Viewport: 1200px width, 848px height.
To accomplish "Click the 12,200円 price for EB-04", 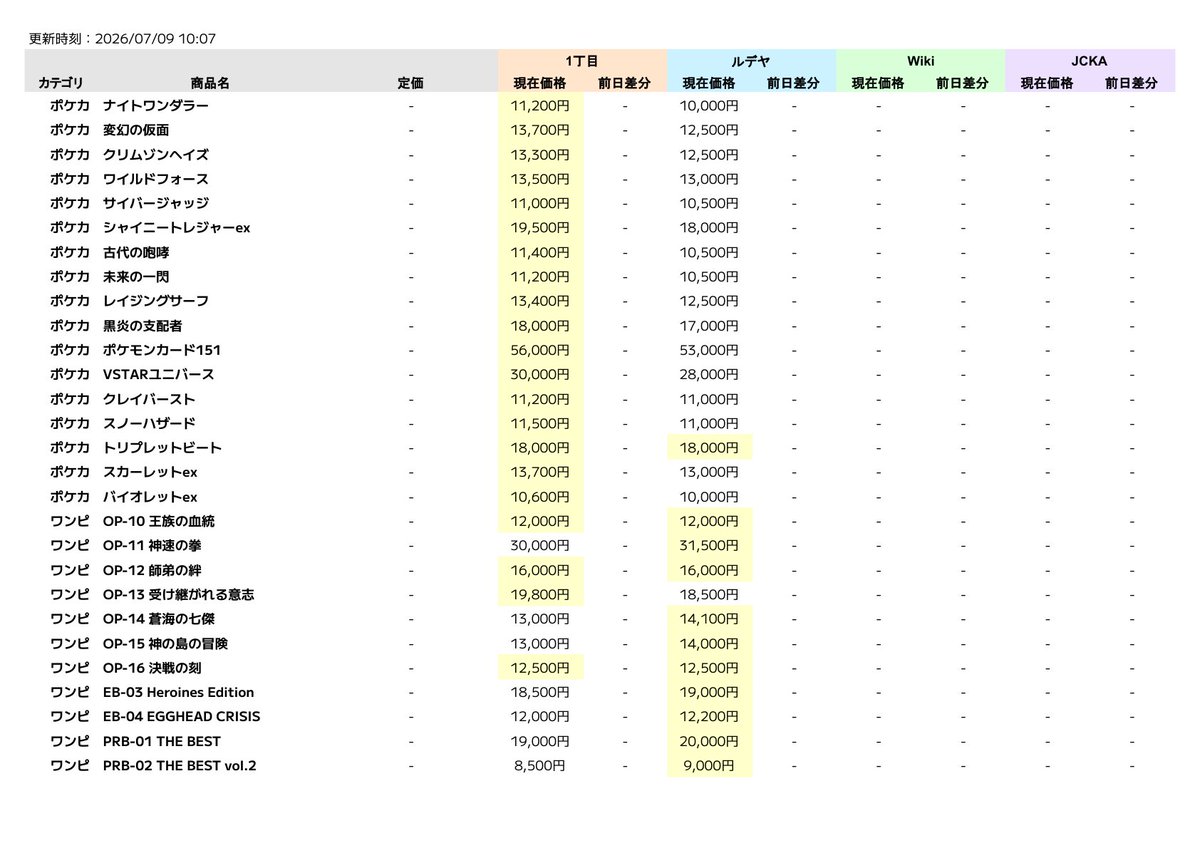I will (710, 716).
